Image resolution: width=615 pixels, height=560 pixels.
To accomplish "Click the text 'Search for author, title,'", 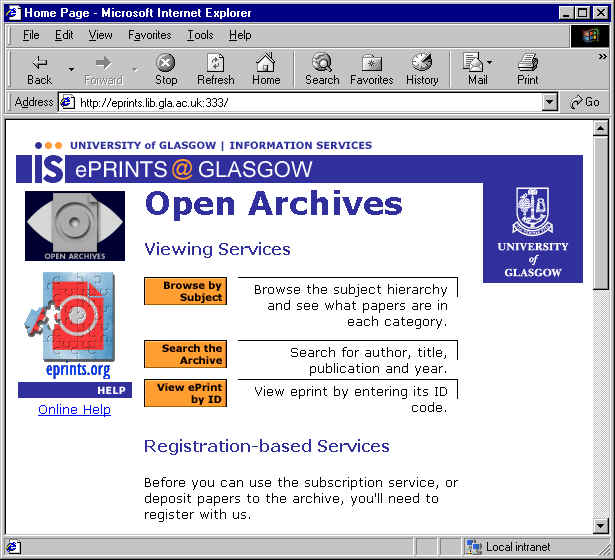I will [369, 353].
